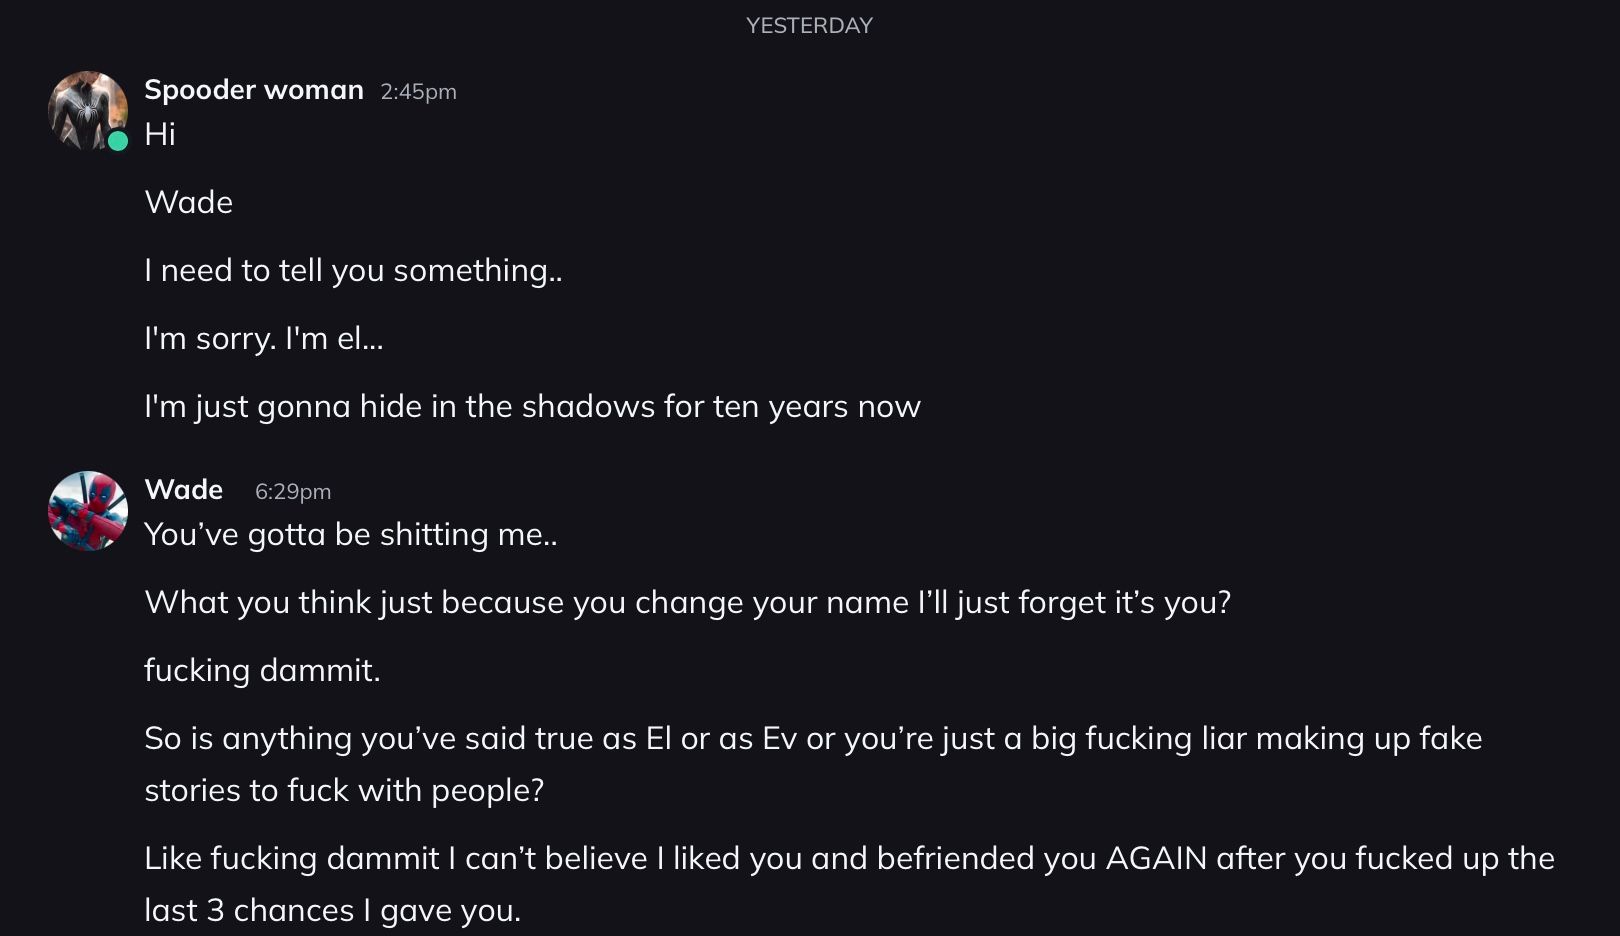Click the YESTERDAY date divider
The width and height of the screenshot is (1620, 936).
click(809, 26)
